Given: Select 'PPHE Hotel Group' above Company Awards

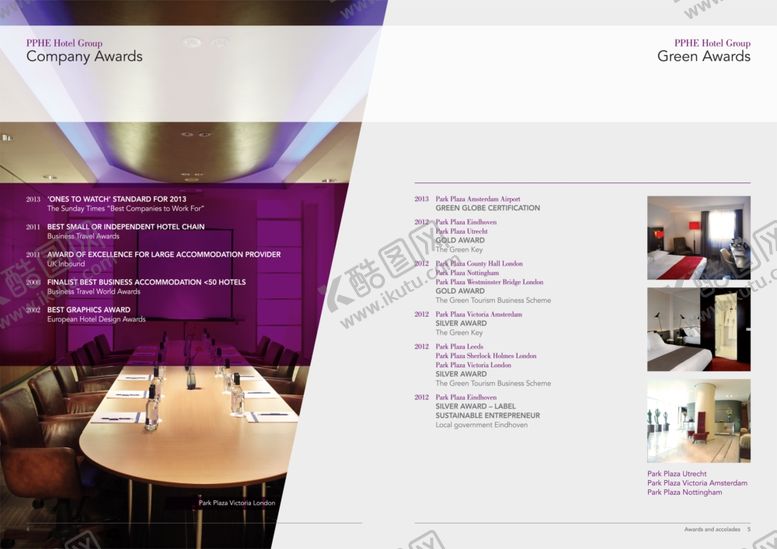Looking at the screenshot, I should pos(64,43).
